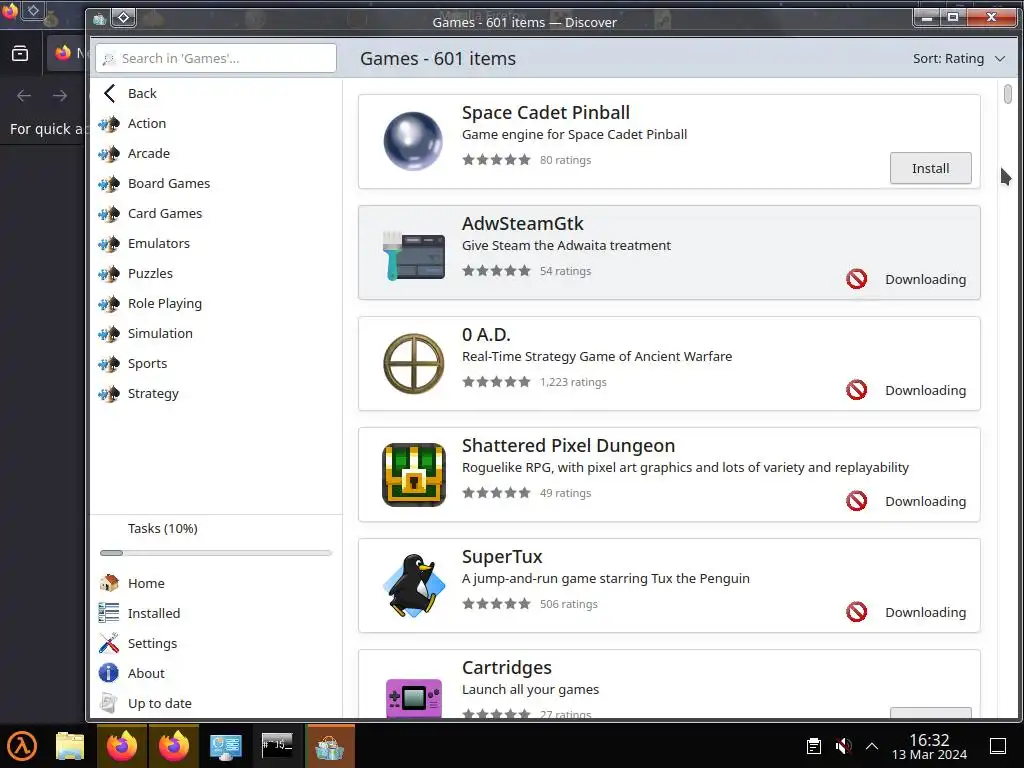The height and width of the screenshot is (768, 1024).
Task: Open the Installed apps icon
Action: (x=108, y=613)
